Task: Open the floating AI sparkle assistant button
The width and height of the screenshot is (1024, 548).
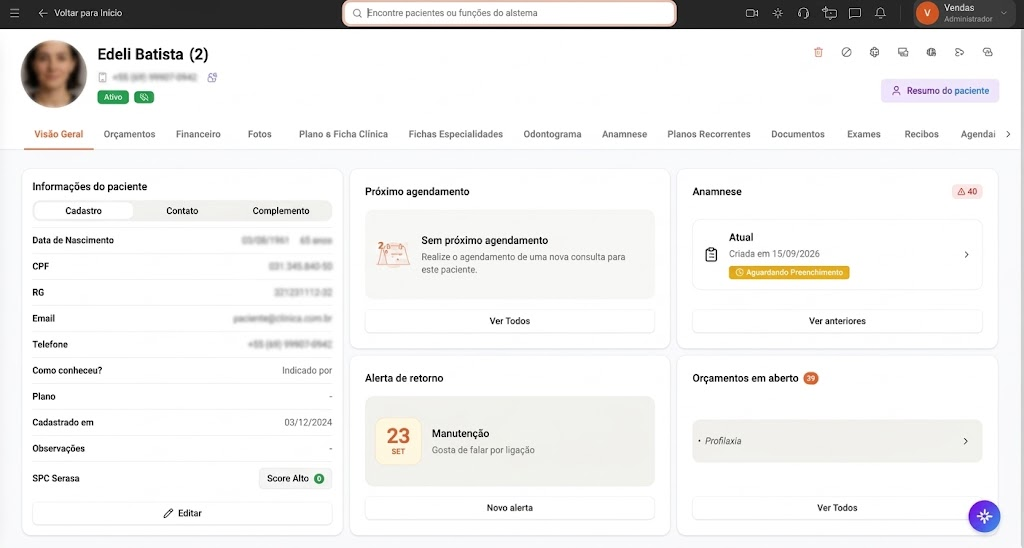Action: pos(984,516)
